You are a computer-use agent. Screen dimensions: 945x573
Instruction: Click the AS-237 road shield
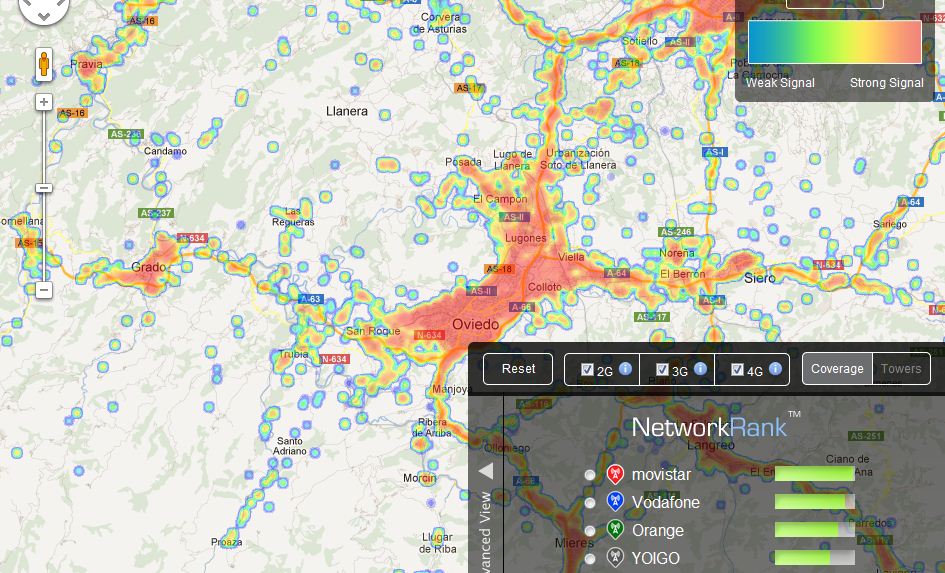coord(156,213)
